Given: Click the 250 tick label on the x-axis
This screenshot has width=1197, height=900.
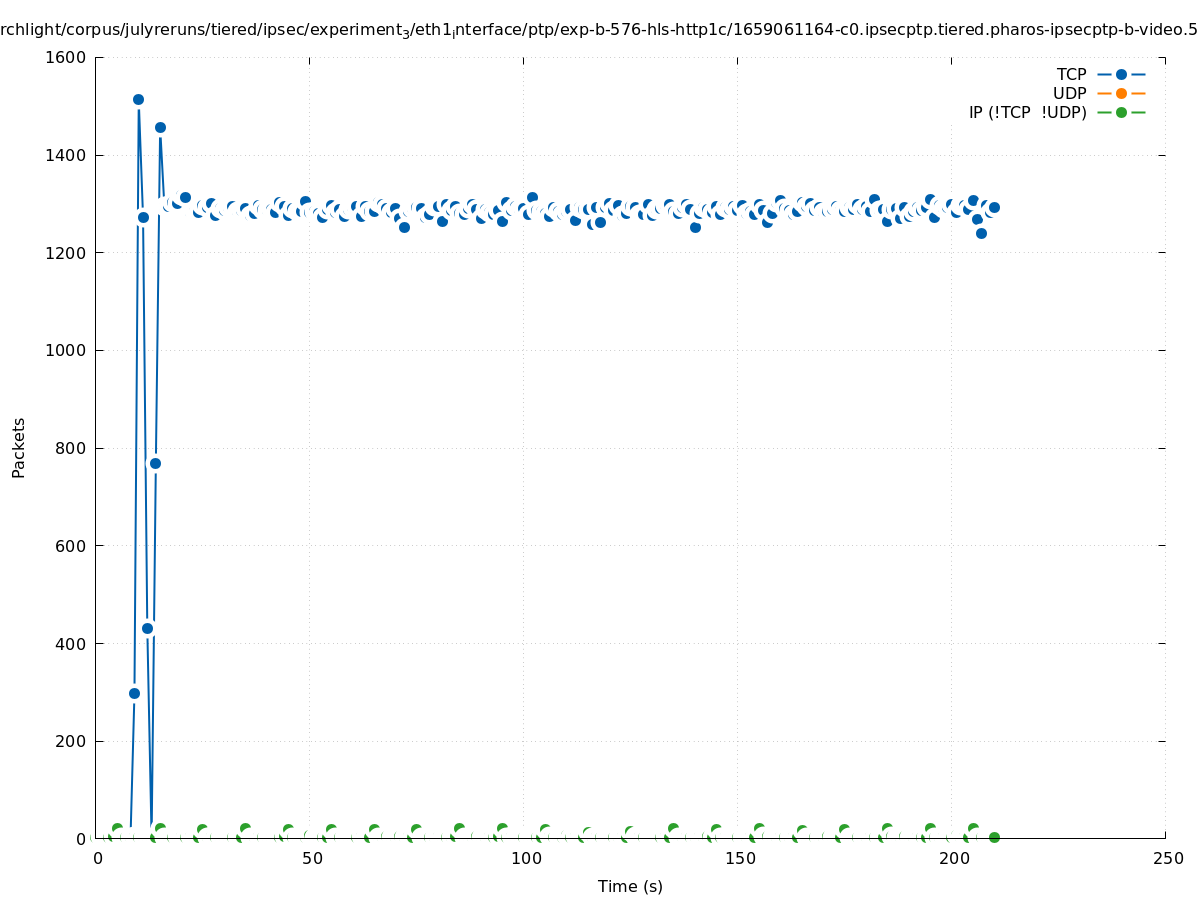Looking at the screenshot, I should click(1167, 859).
